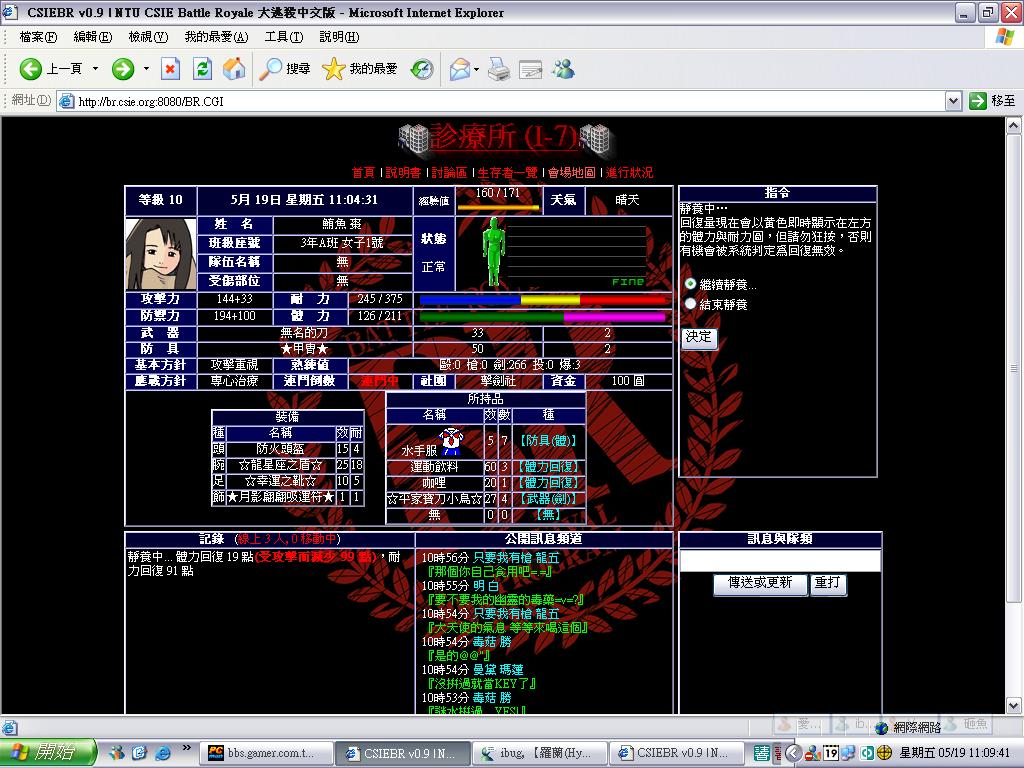Open the address bar URL dropdown
Image resolution: width=1024 pixels, height=768 pixels.
coord(953,101)
